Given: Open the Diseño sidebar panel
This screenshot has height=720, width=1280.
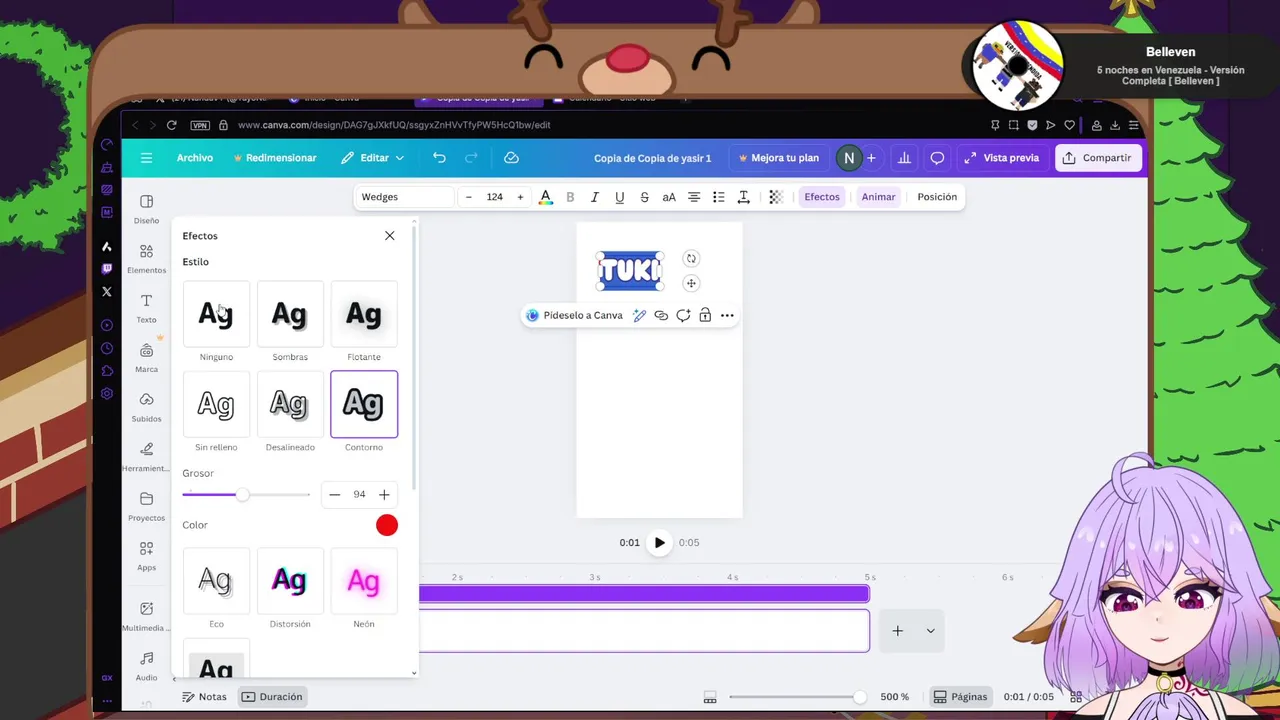Looking at the screenshot, I should 146,209.
